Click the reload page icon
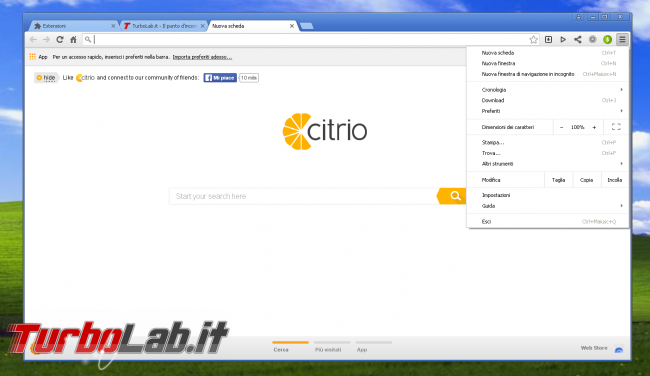This screenshot has width=650, height=376. pyautogui.click(x=60, y=39)
